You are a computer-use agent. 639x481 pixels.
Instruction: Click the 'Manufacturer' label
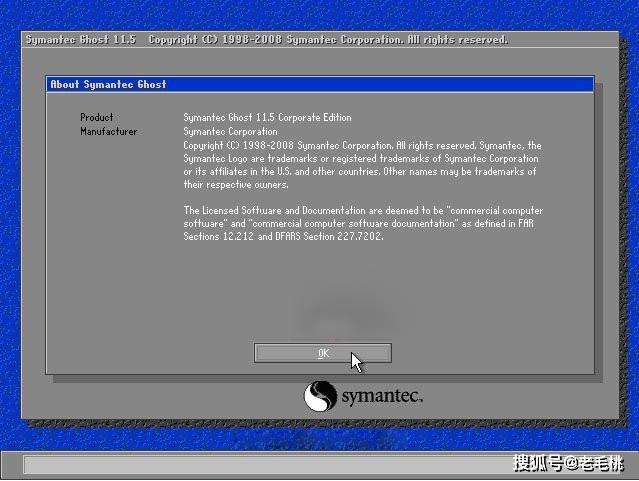pos(109,131)
